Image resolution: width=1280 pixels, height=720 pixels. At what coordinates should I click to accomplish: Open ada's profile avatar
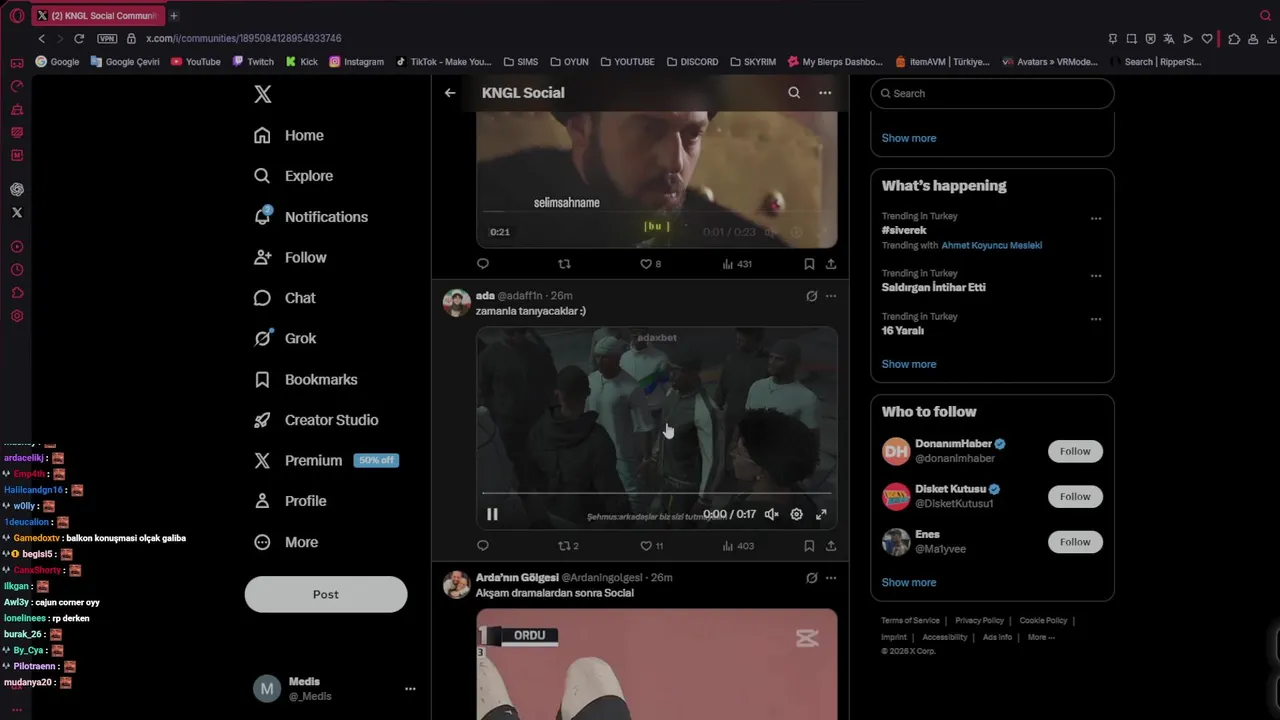pyautogui.click(x=457, y=303)
